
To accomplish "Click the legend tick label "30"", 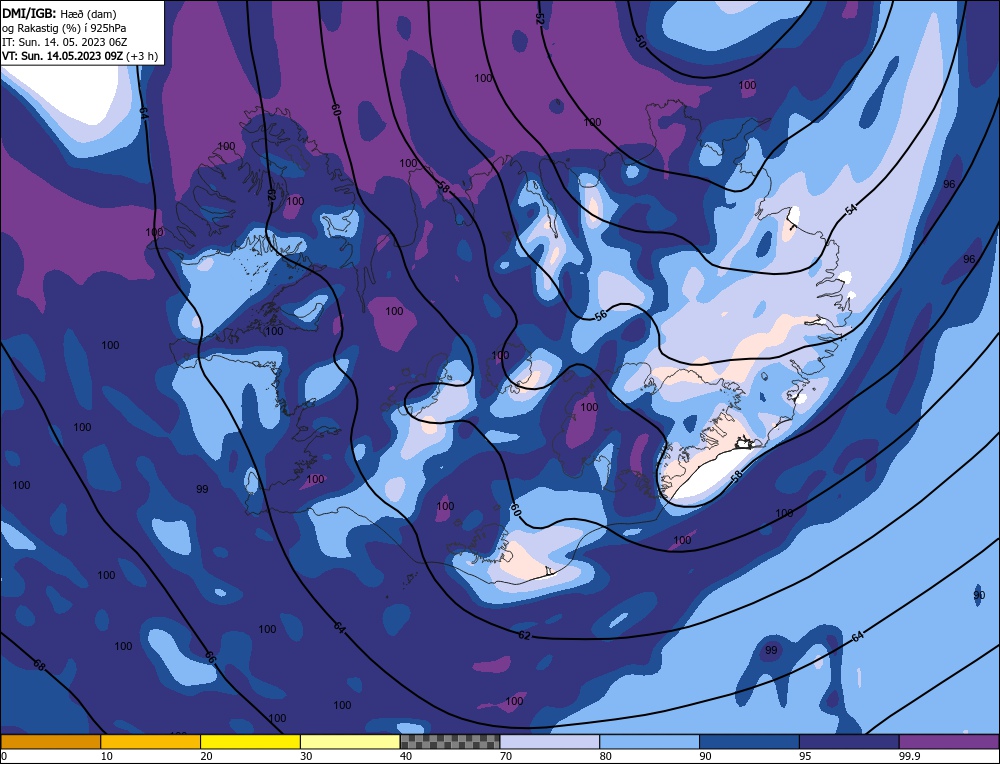I will [306, 756].
